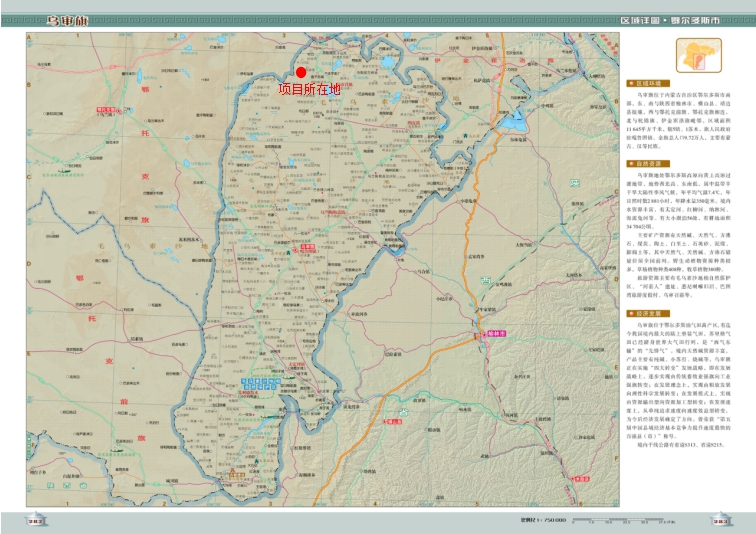Select the red 项目所在地 label

(x=309, y=89)
